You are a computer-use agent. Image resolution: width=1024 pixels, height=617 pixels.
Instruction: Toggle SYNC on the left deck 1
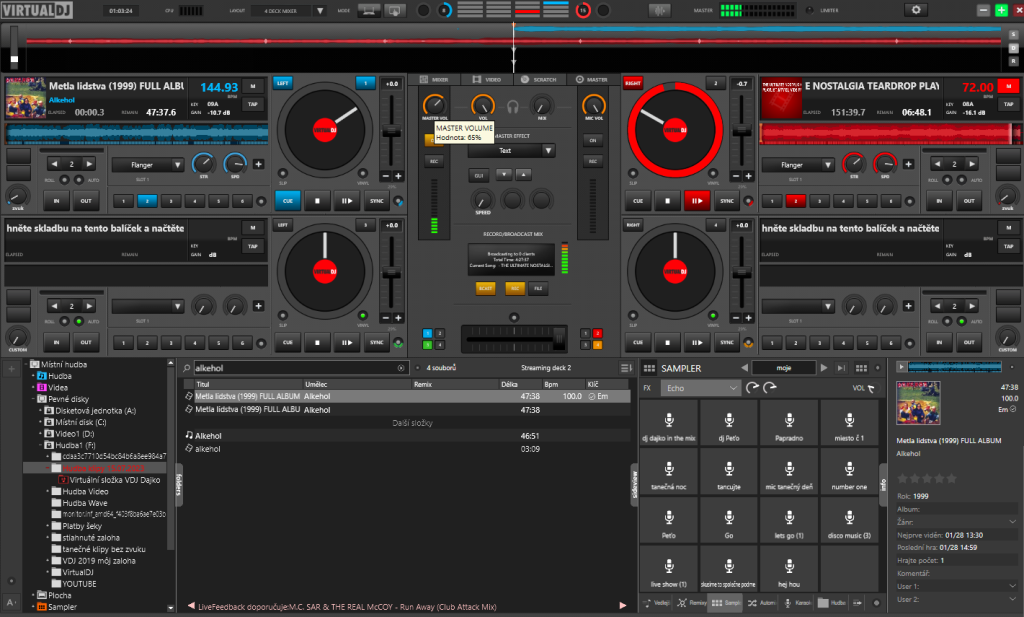point(376,200)
